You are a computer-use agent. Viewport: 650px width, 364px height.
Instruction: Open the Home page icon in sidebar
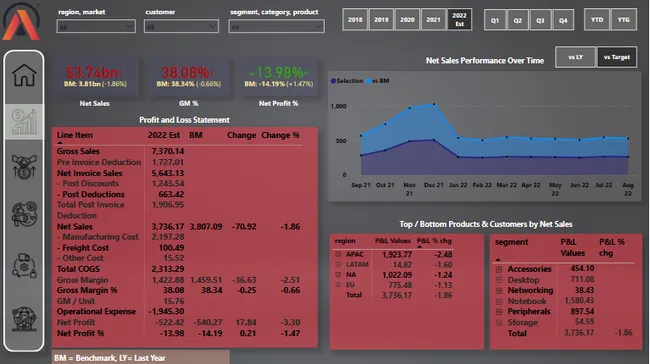[24, 75]
